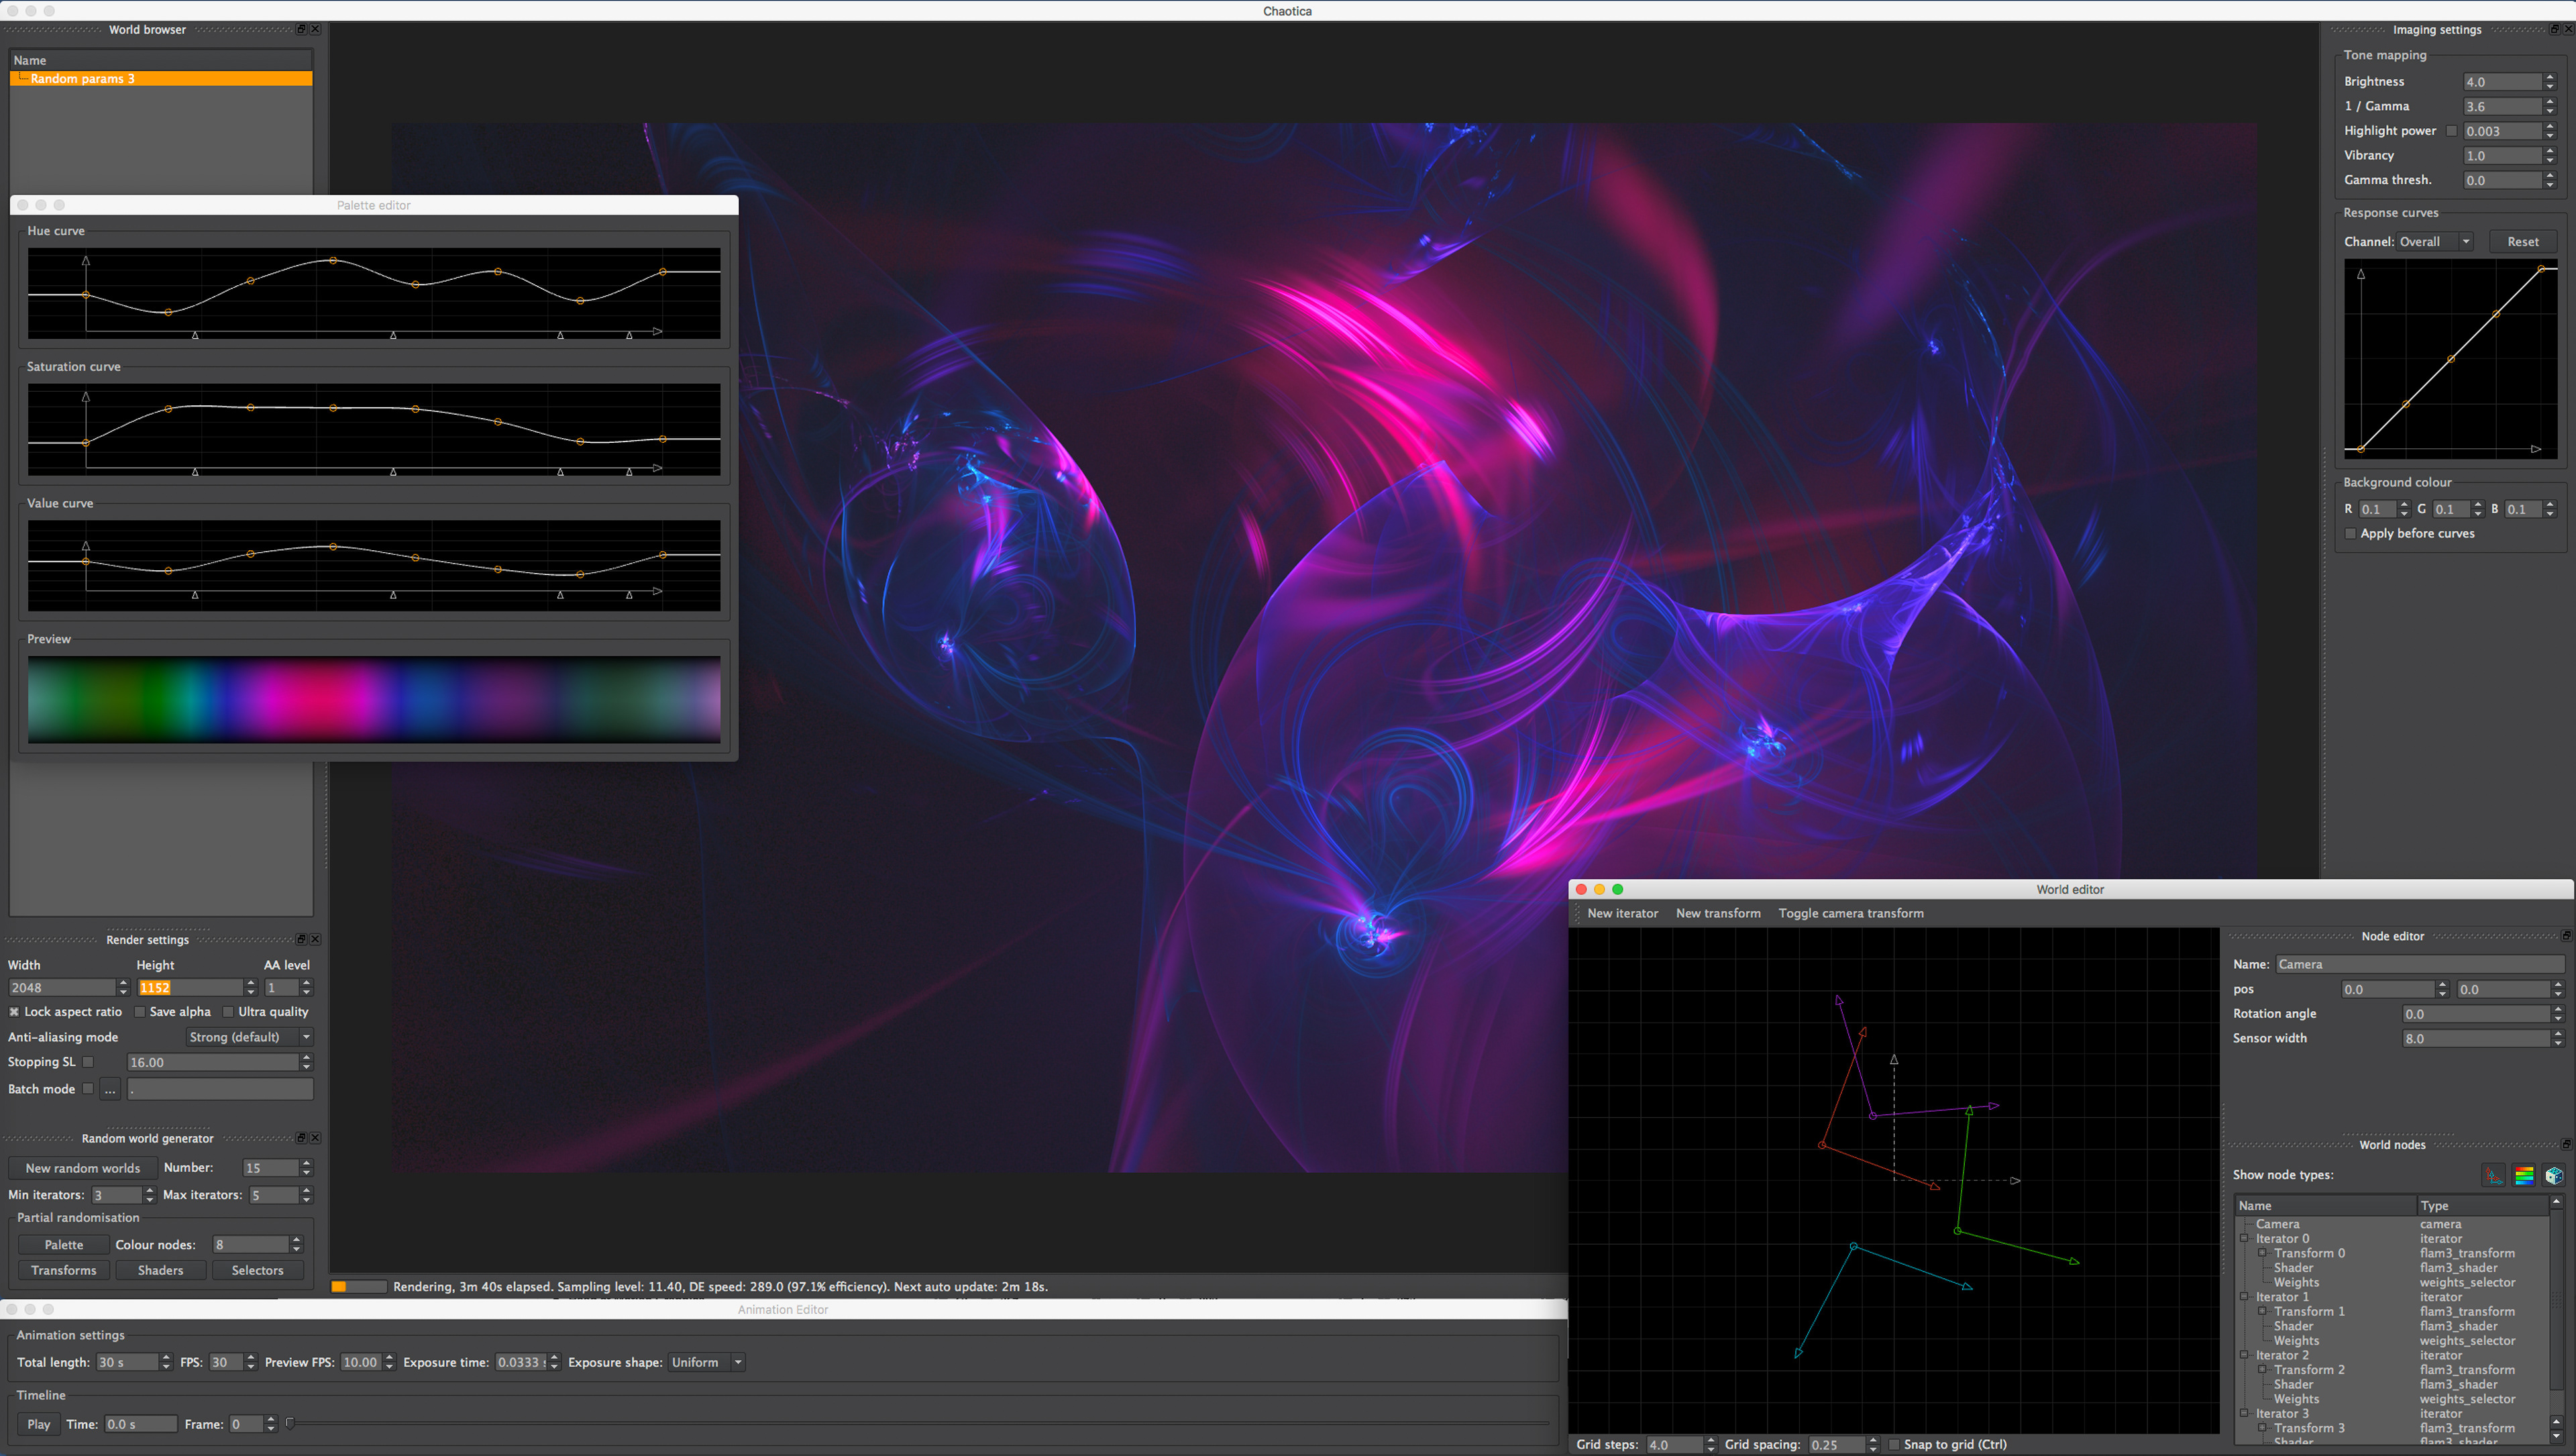Enable Snap to grid checkbox
2576x1456 pixels.
1894,1444
